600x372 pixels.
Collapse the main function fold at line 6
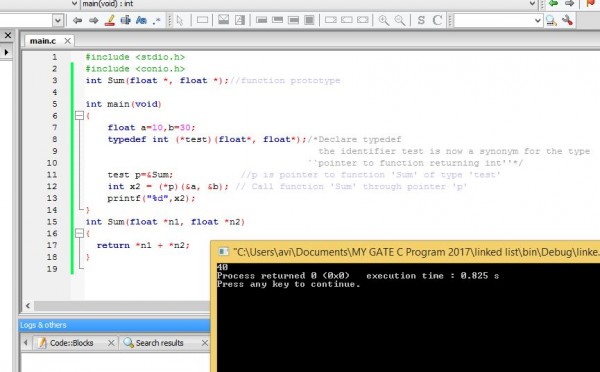(x=79, y=116)
